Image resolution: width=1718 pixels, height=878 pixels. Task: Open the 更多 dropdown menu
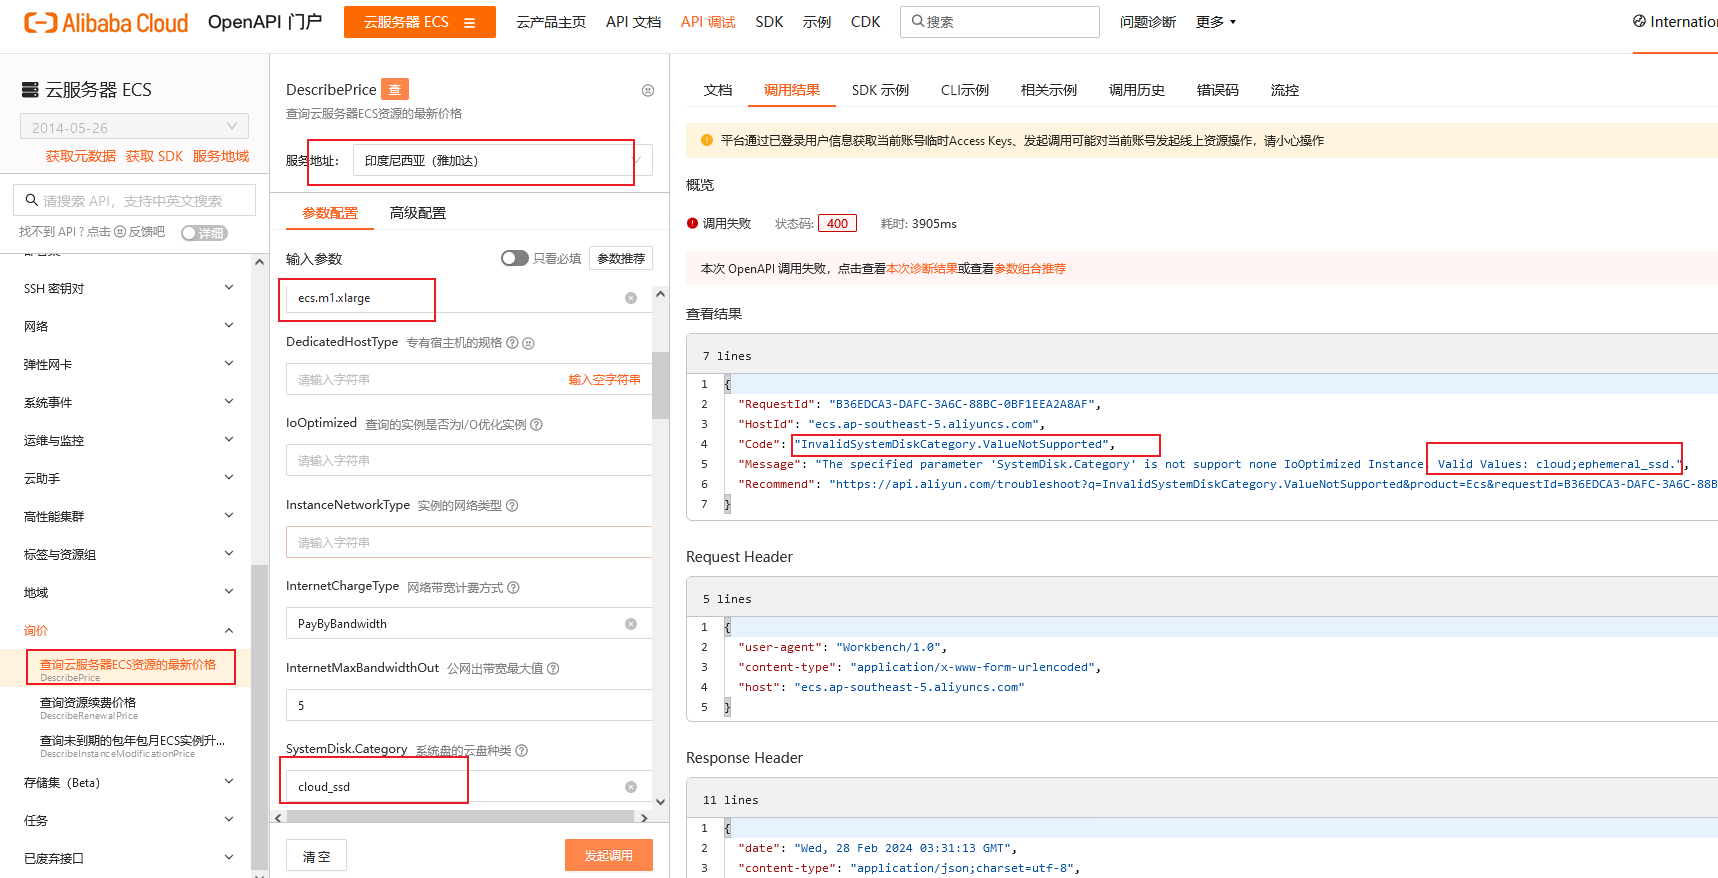tap(1216, 22)
